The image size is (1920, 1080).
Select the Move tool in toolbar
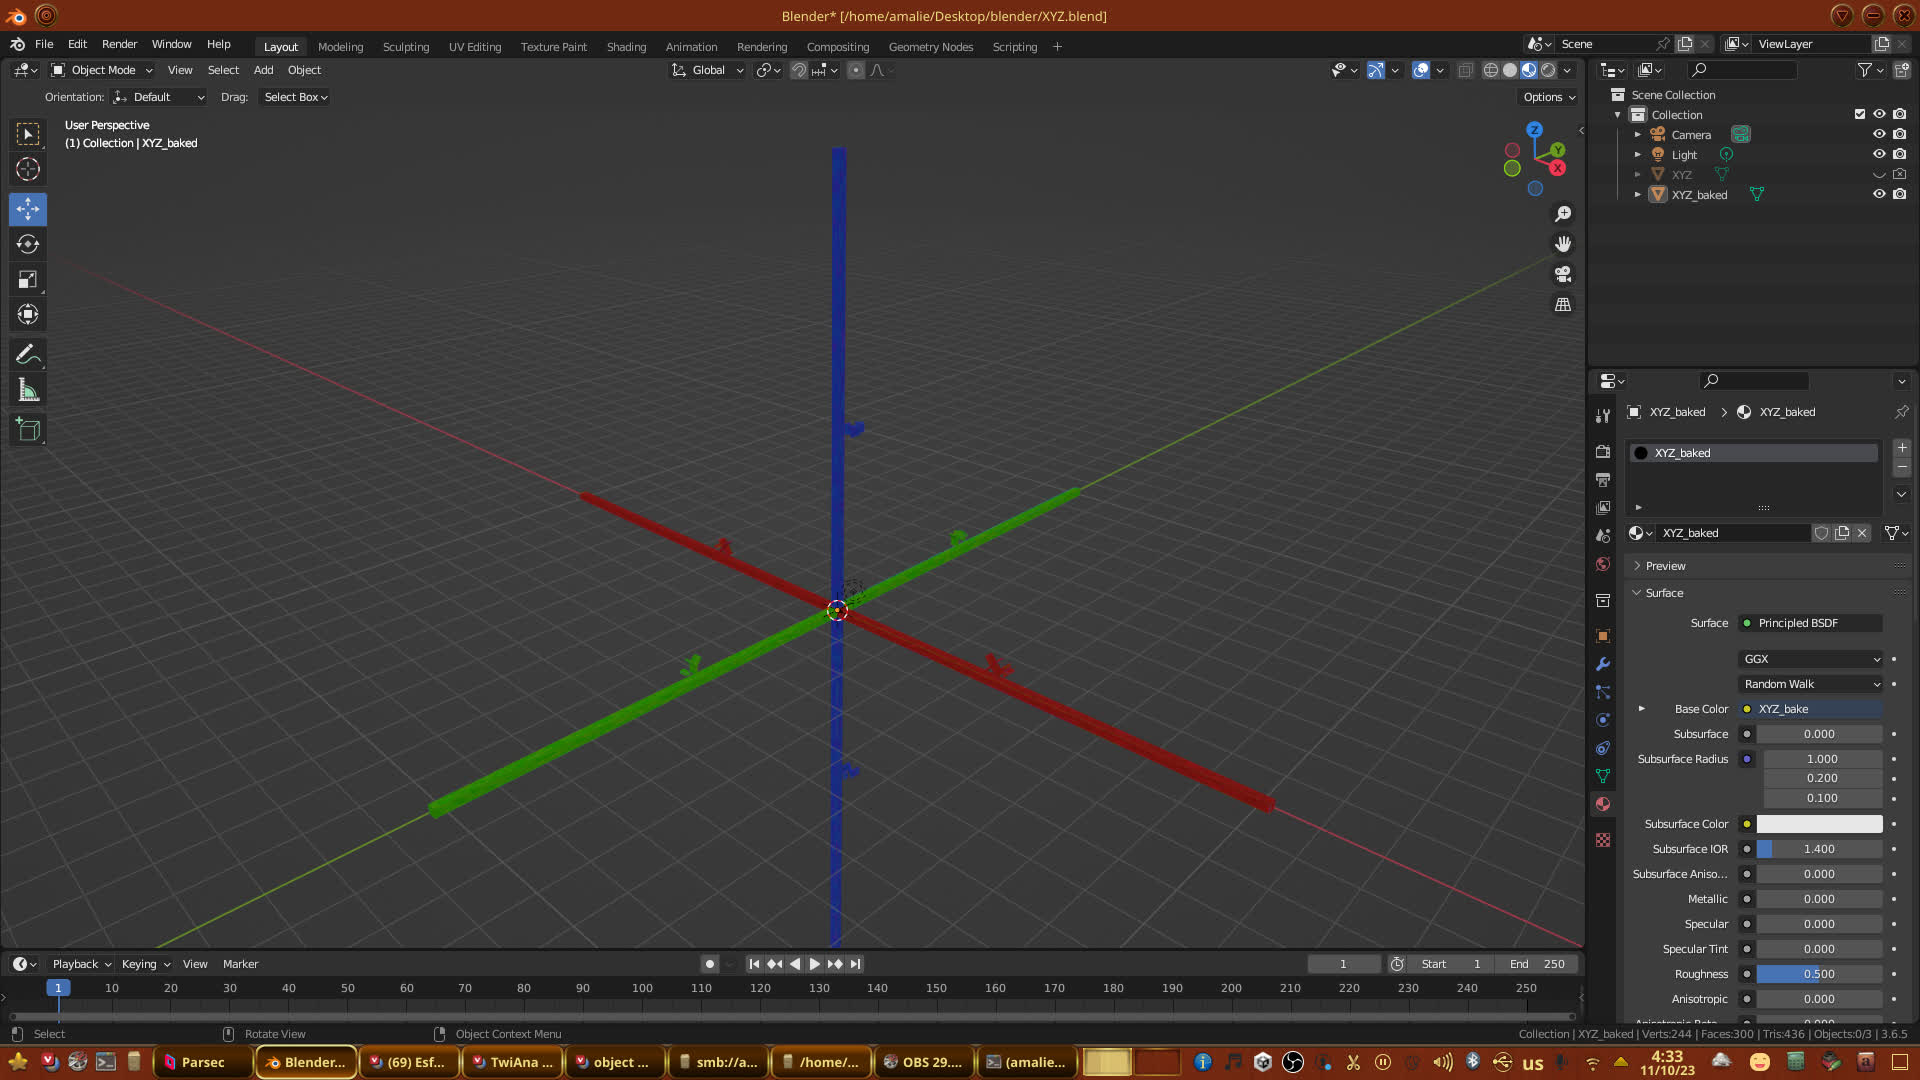coord(28,209)
